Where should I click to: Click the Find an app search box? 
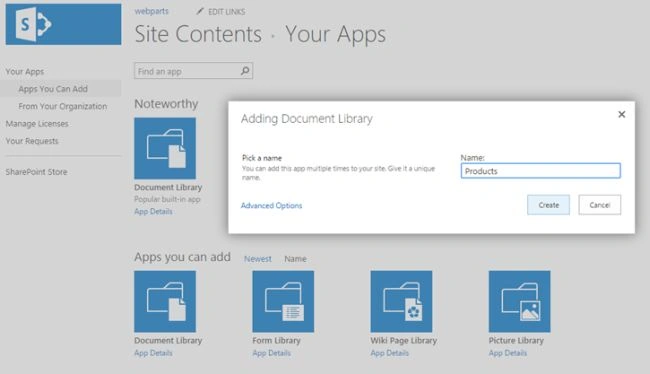pyautogui.click(x=193, y=71)
